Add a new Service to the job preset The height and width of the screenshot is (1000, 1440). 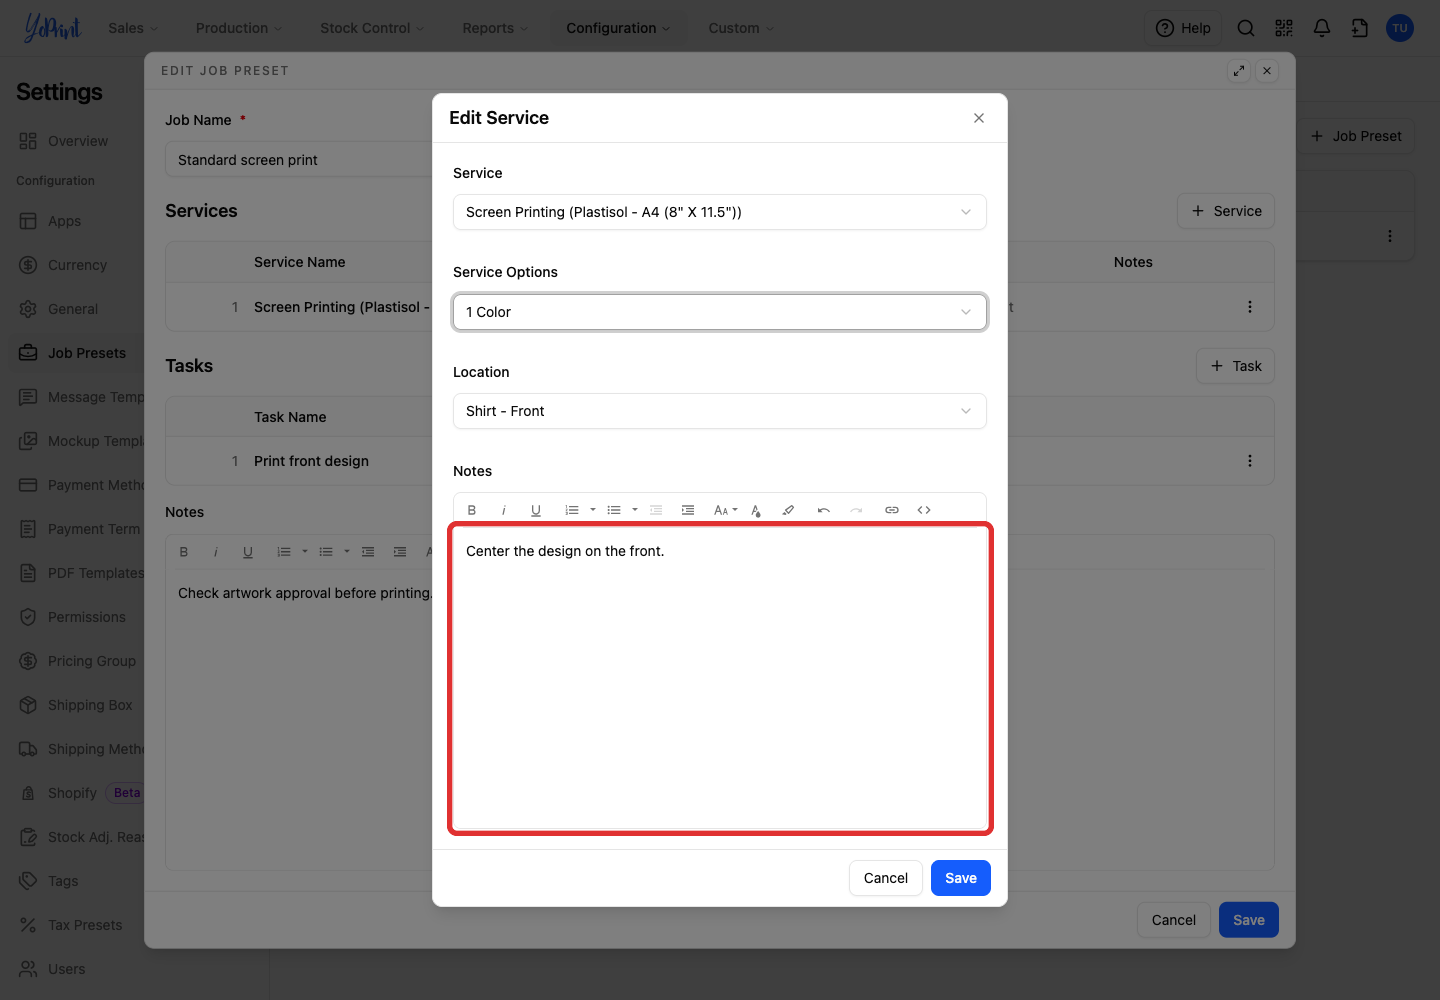click(1226, 211)
